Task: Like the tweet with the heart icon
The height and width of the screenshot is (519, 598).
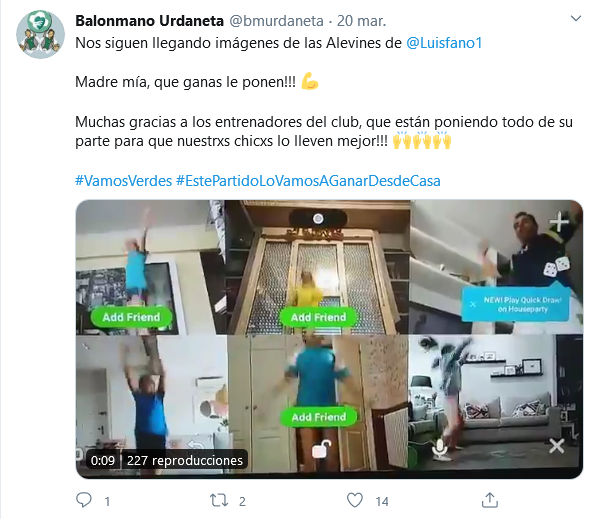Action: coord(355,500)
